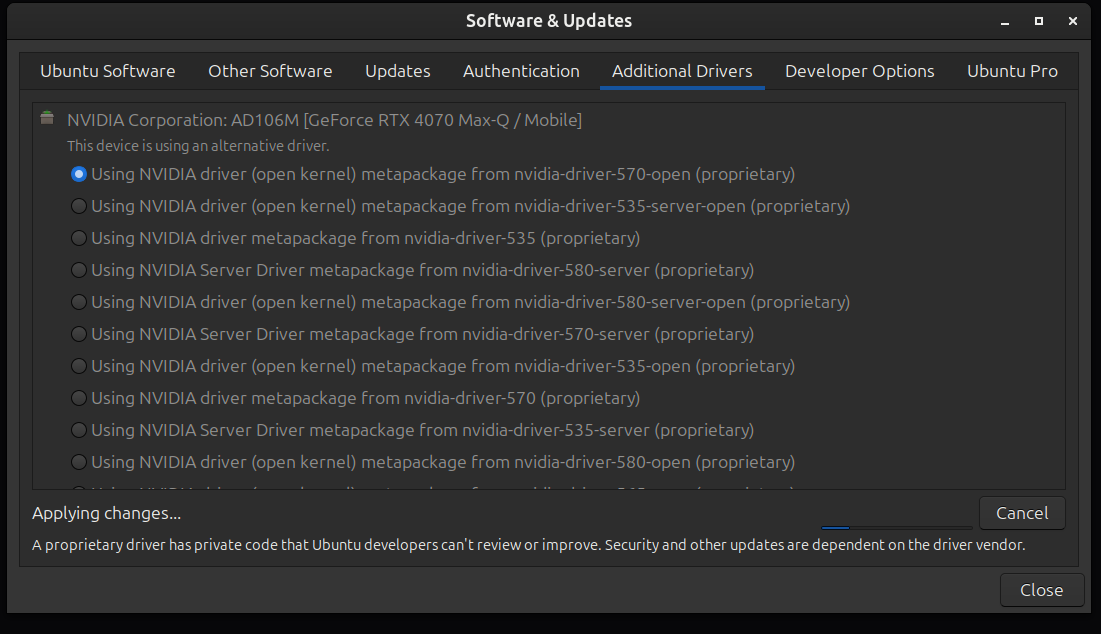The image size is (1101, 634).
Task: Click the 'Applying changes...' status text
Action: [106, 513]
